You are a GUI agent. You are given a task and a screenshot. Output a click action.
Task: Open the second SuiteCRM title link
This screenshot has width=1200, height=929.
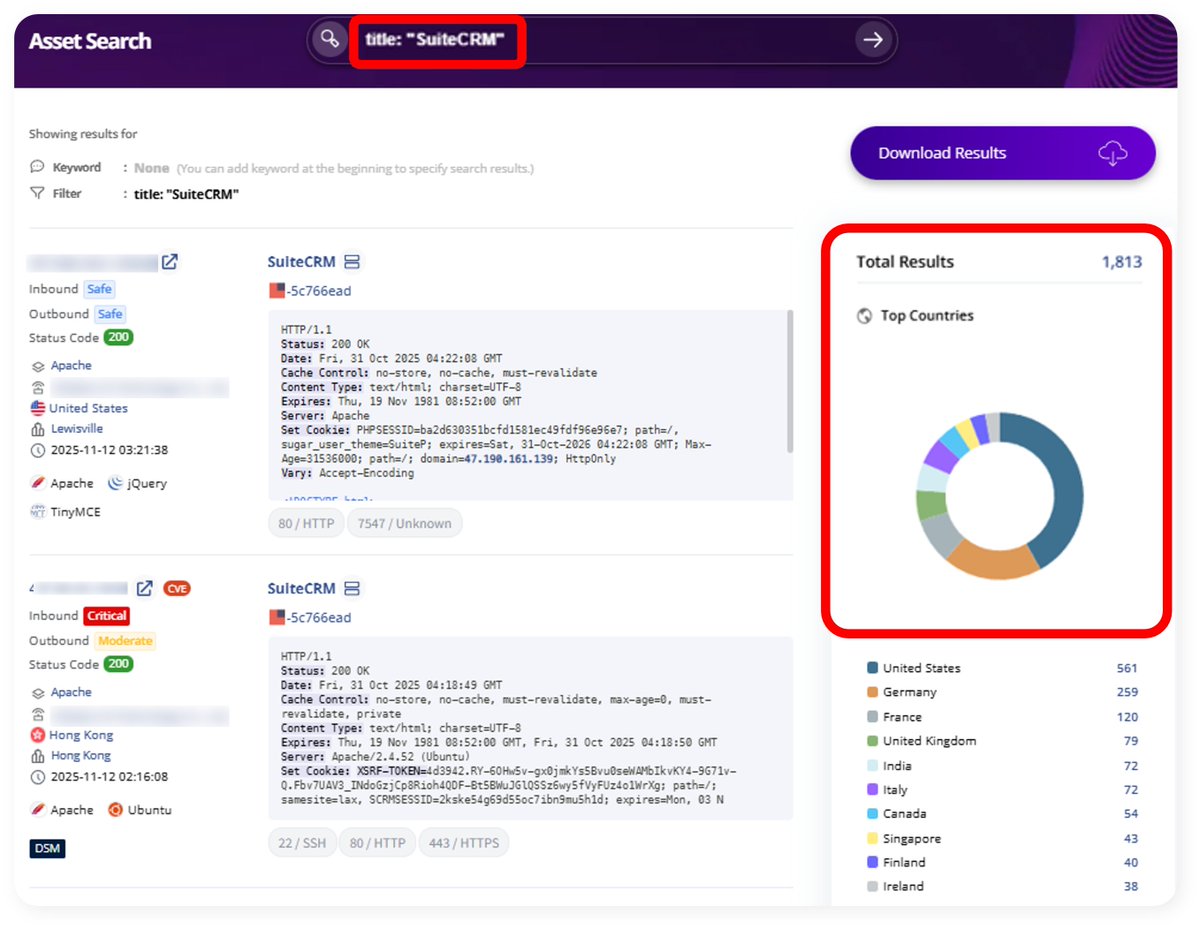tap(301, 588)
